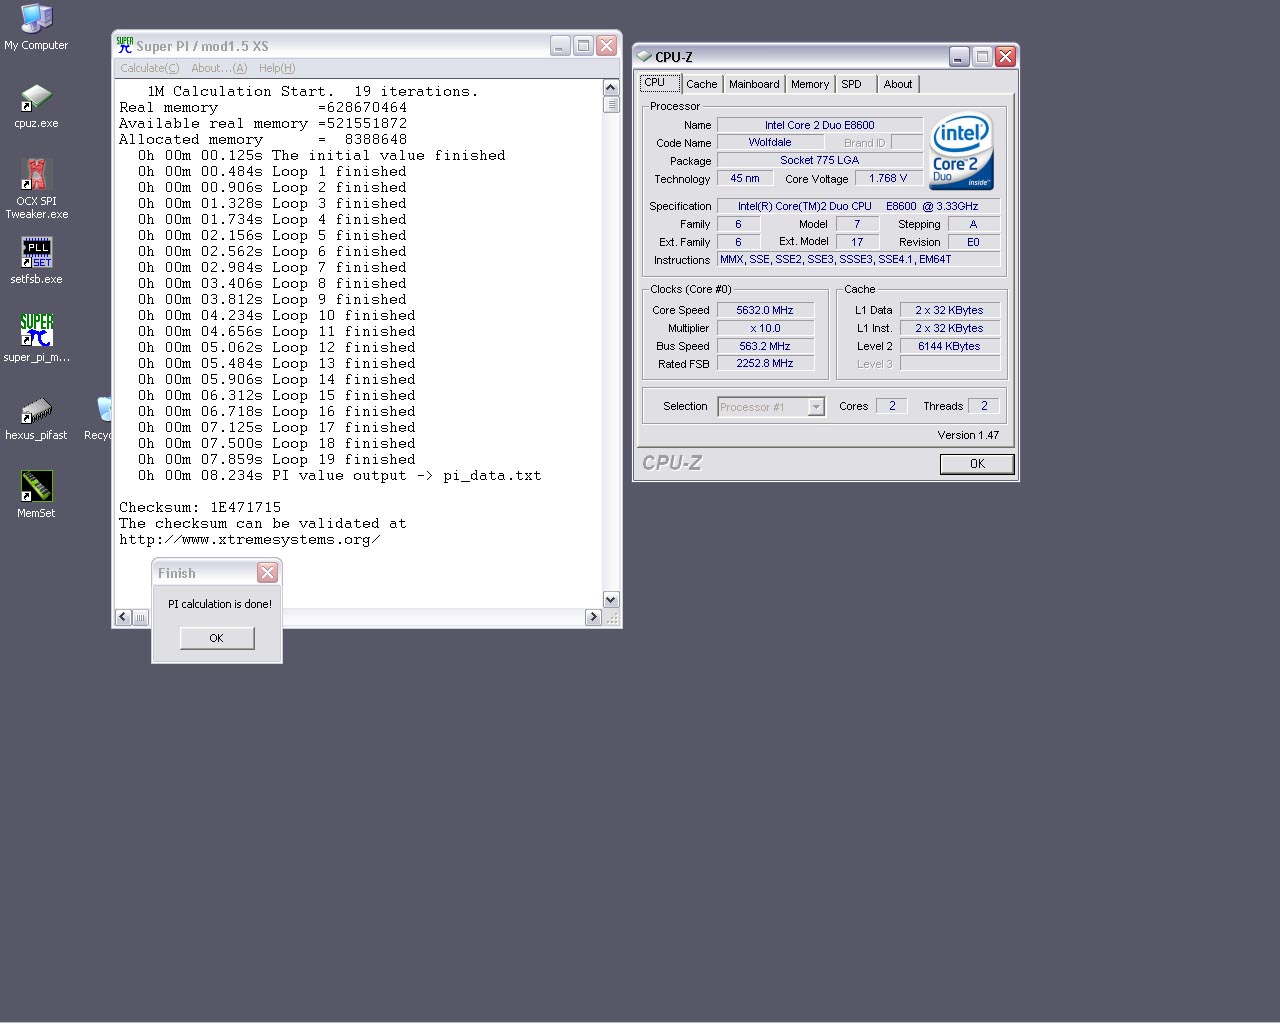Click the Multiplier value x 10.0
Screen dimensions: 1280x1024
(x=765, y=328)
